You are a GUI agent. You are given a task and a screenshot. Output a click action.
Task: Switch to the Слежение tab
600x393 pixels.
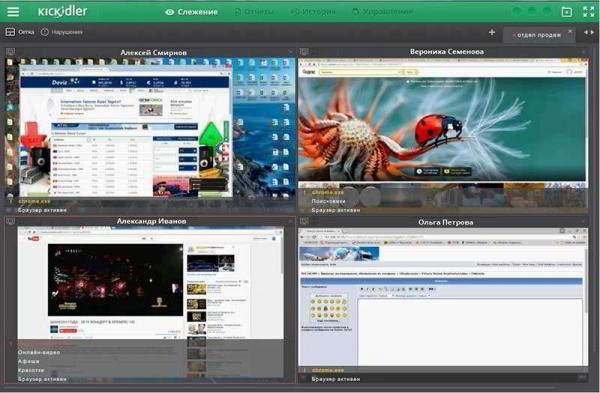(191, 12)
